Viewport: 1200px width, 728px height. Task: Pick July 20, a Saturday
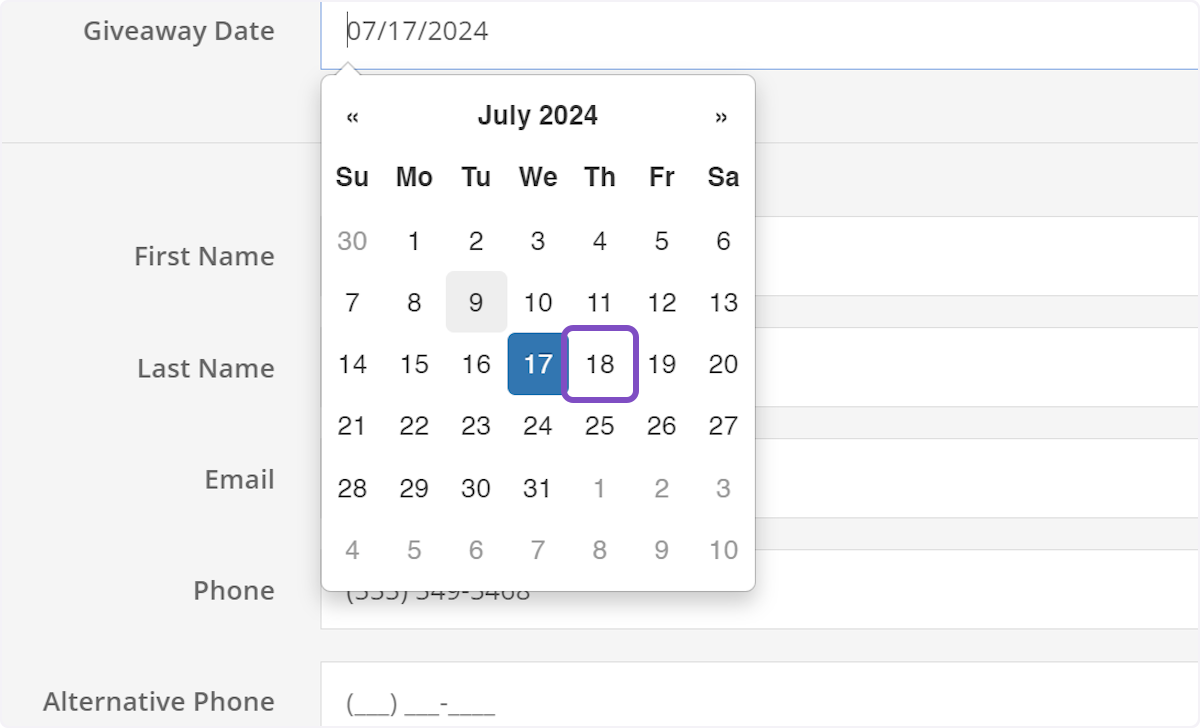pyautogui.click(x=722, y=364)
